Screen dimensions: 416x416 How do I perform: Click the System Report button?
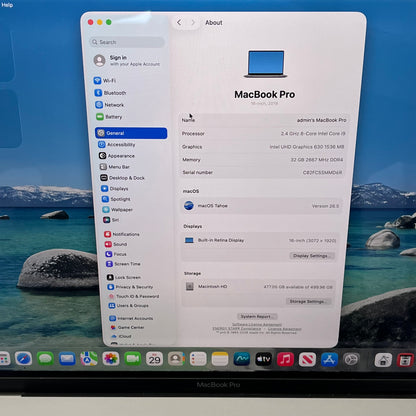point(257,316)
